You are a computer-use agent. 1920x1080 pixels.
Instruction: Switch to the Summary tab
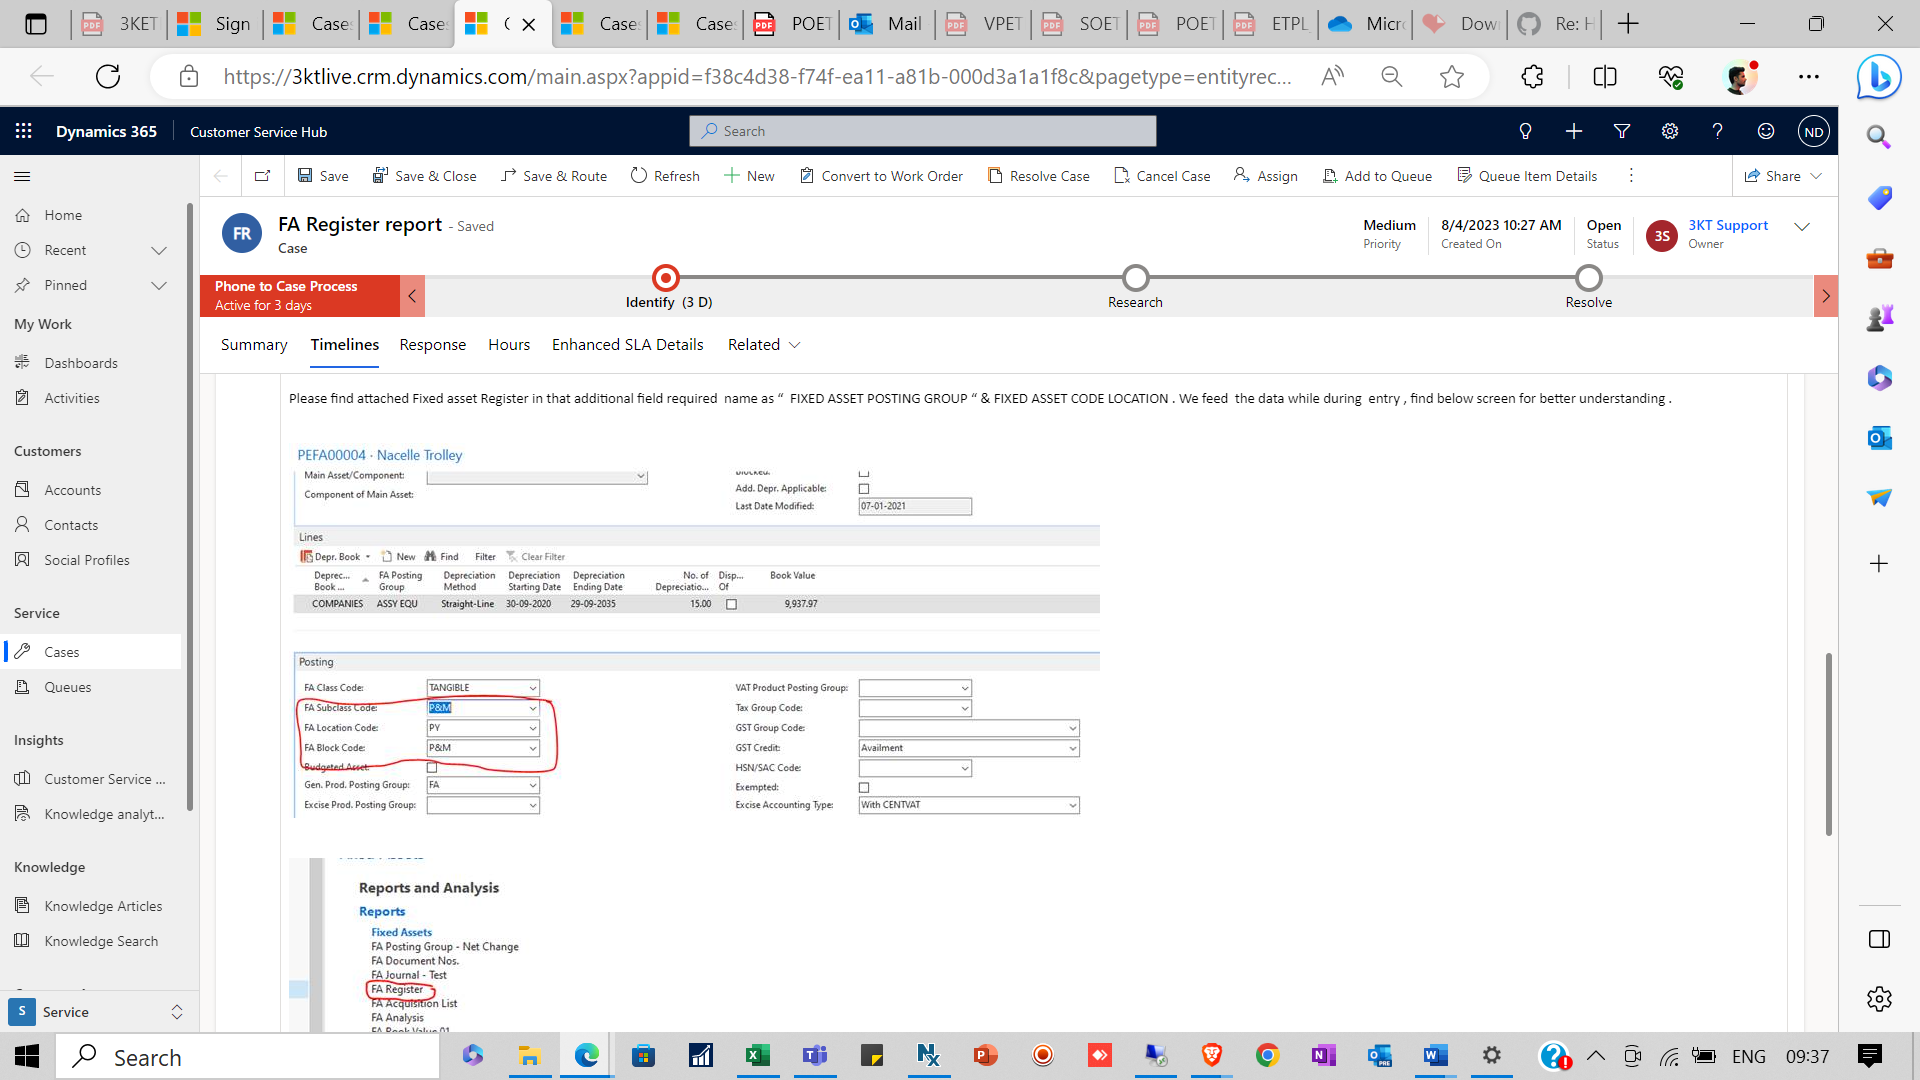pyautogui.click(x=254, y=344)
